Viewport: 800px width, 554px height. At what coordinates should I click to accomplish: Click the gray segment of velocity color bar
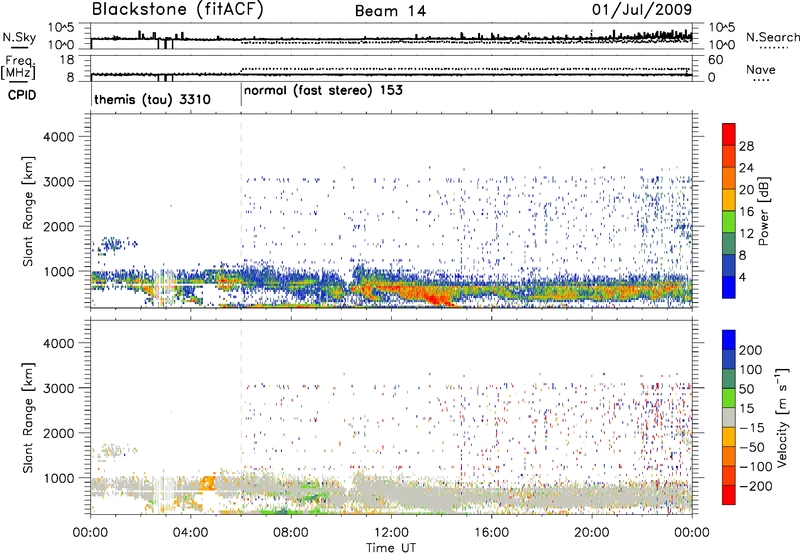[729, 418]
